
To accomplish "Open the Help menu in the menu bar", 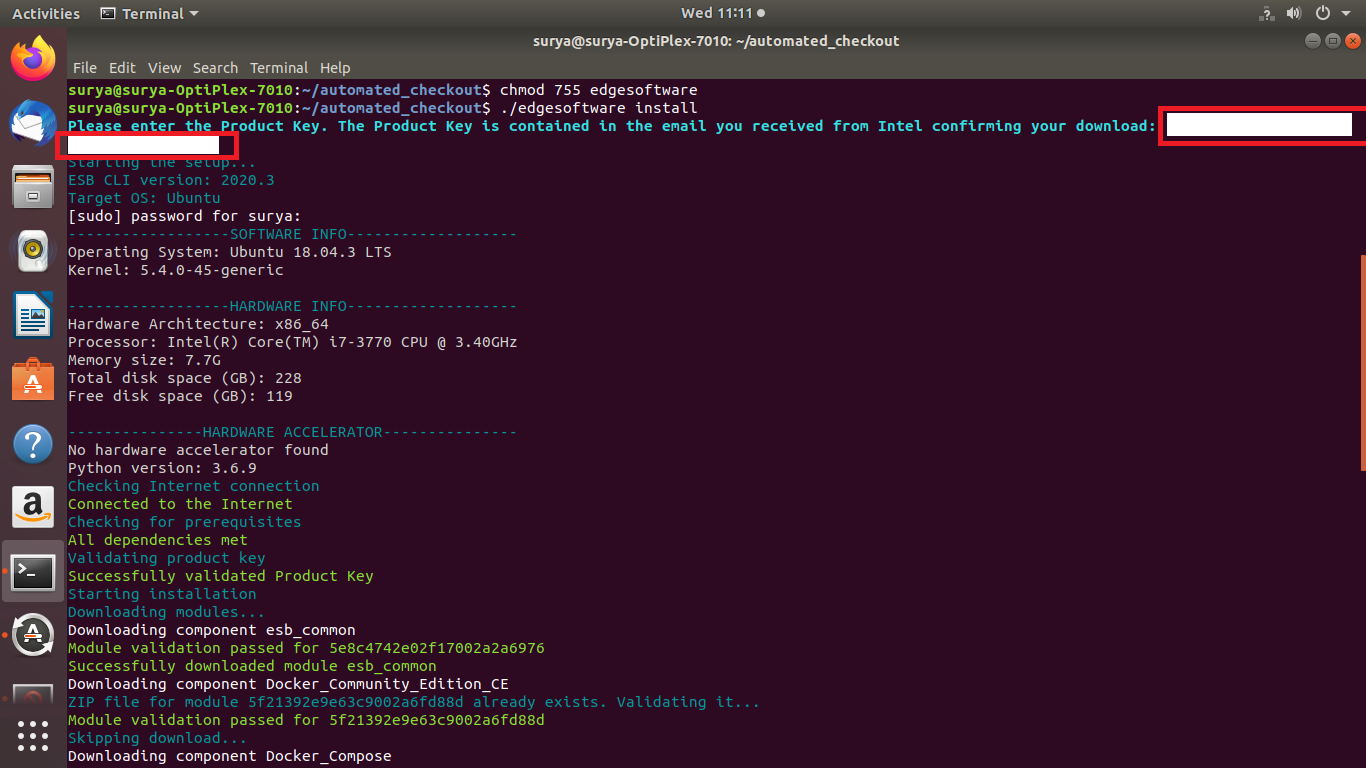I will [335, 68].
